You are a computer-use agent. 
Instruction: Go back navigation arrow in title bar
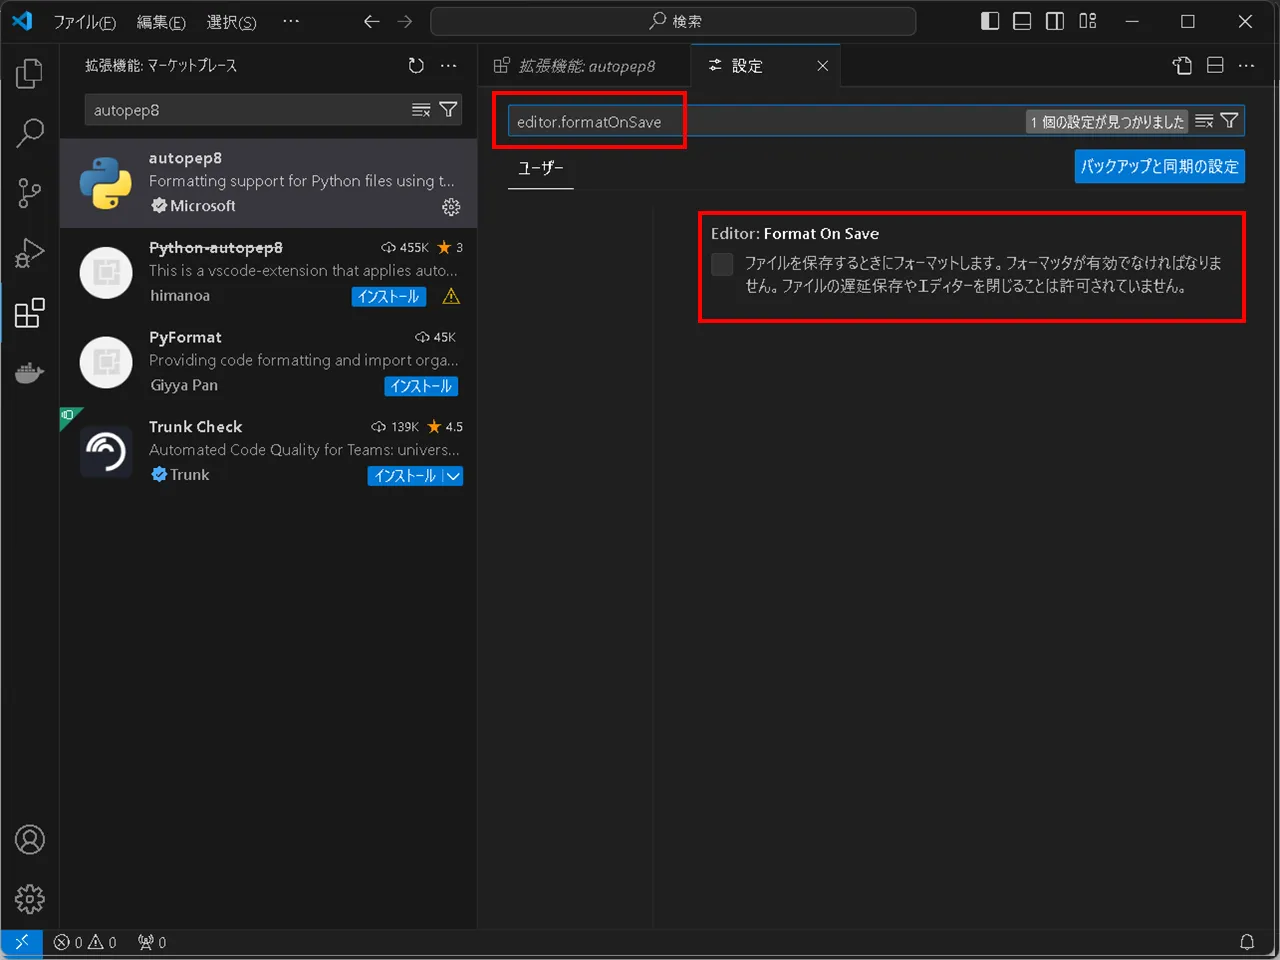[371, 21]
